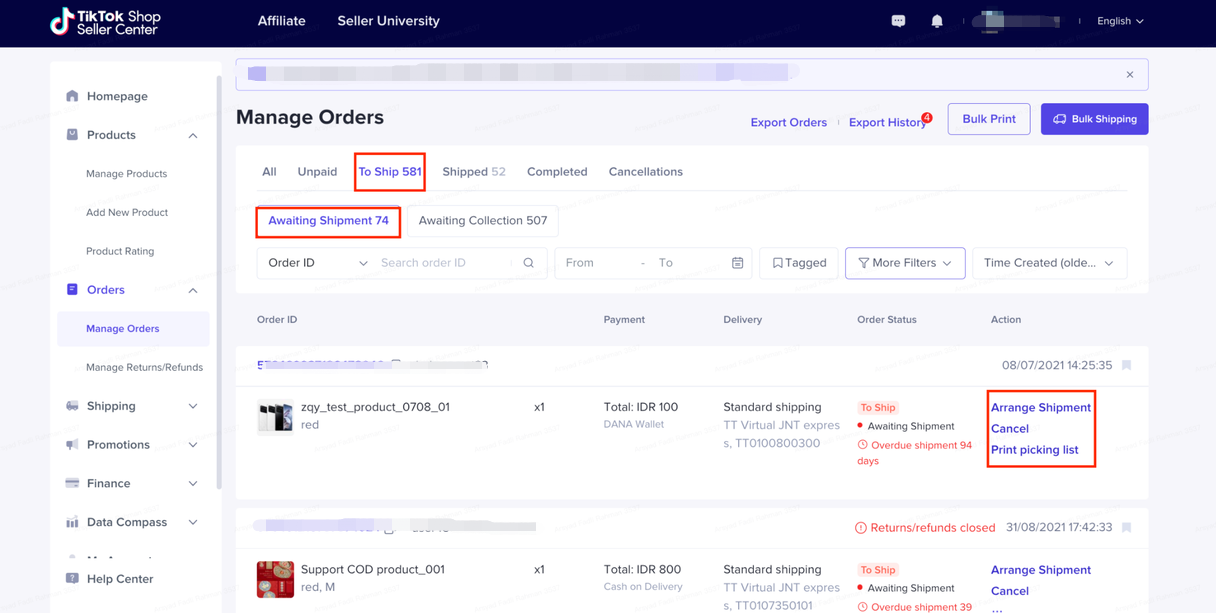Bookmark the first order with flag icon
The width and height of the screenshot is (1216, 613).
coord(1126,366)
